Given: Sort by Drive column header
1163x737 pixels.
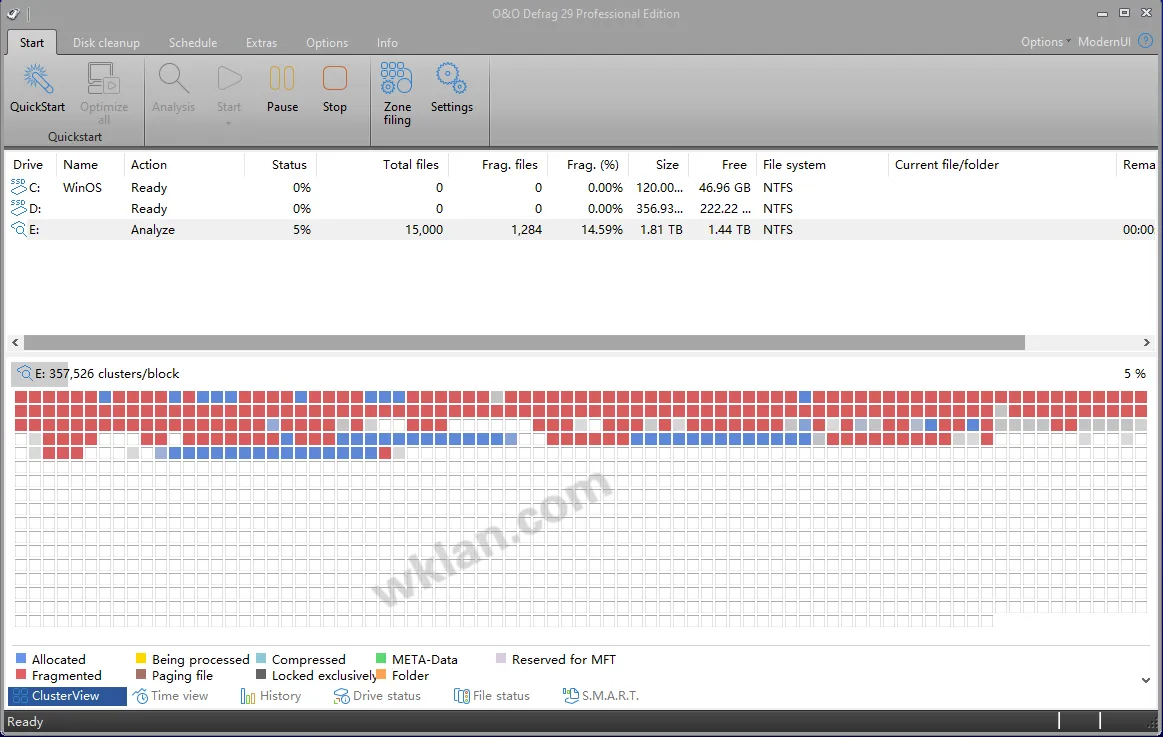Looking at the screenshot, I should [28, 165].
